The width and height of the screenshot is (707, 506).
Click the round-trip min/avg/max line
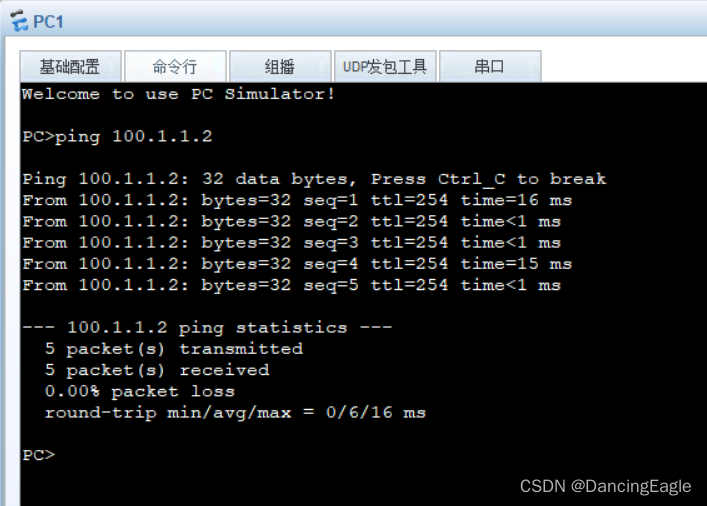[x=235, y=412]
